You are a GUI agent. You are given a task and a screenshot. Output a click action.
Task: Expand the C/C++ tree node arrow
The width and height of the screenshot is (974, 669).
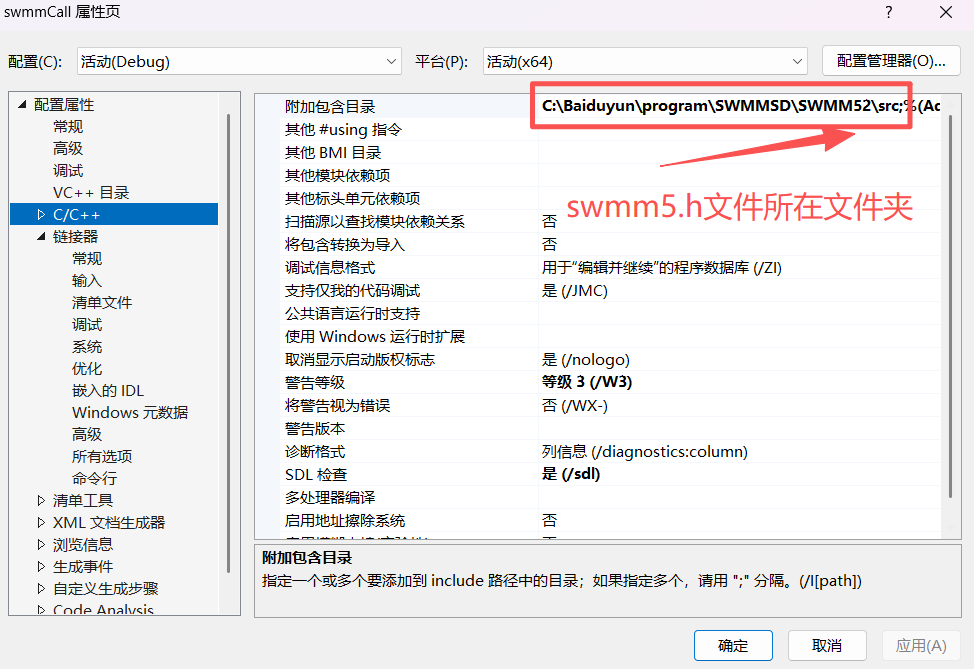pyautogui.click(x=41, y=214)
